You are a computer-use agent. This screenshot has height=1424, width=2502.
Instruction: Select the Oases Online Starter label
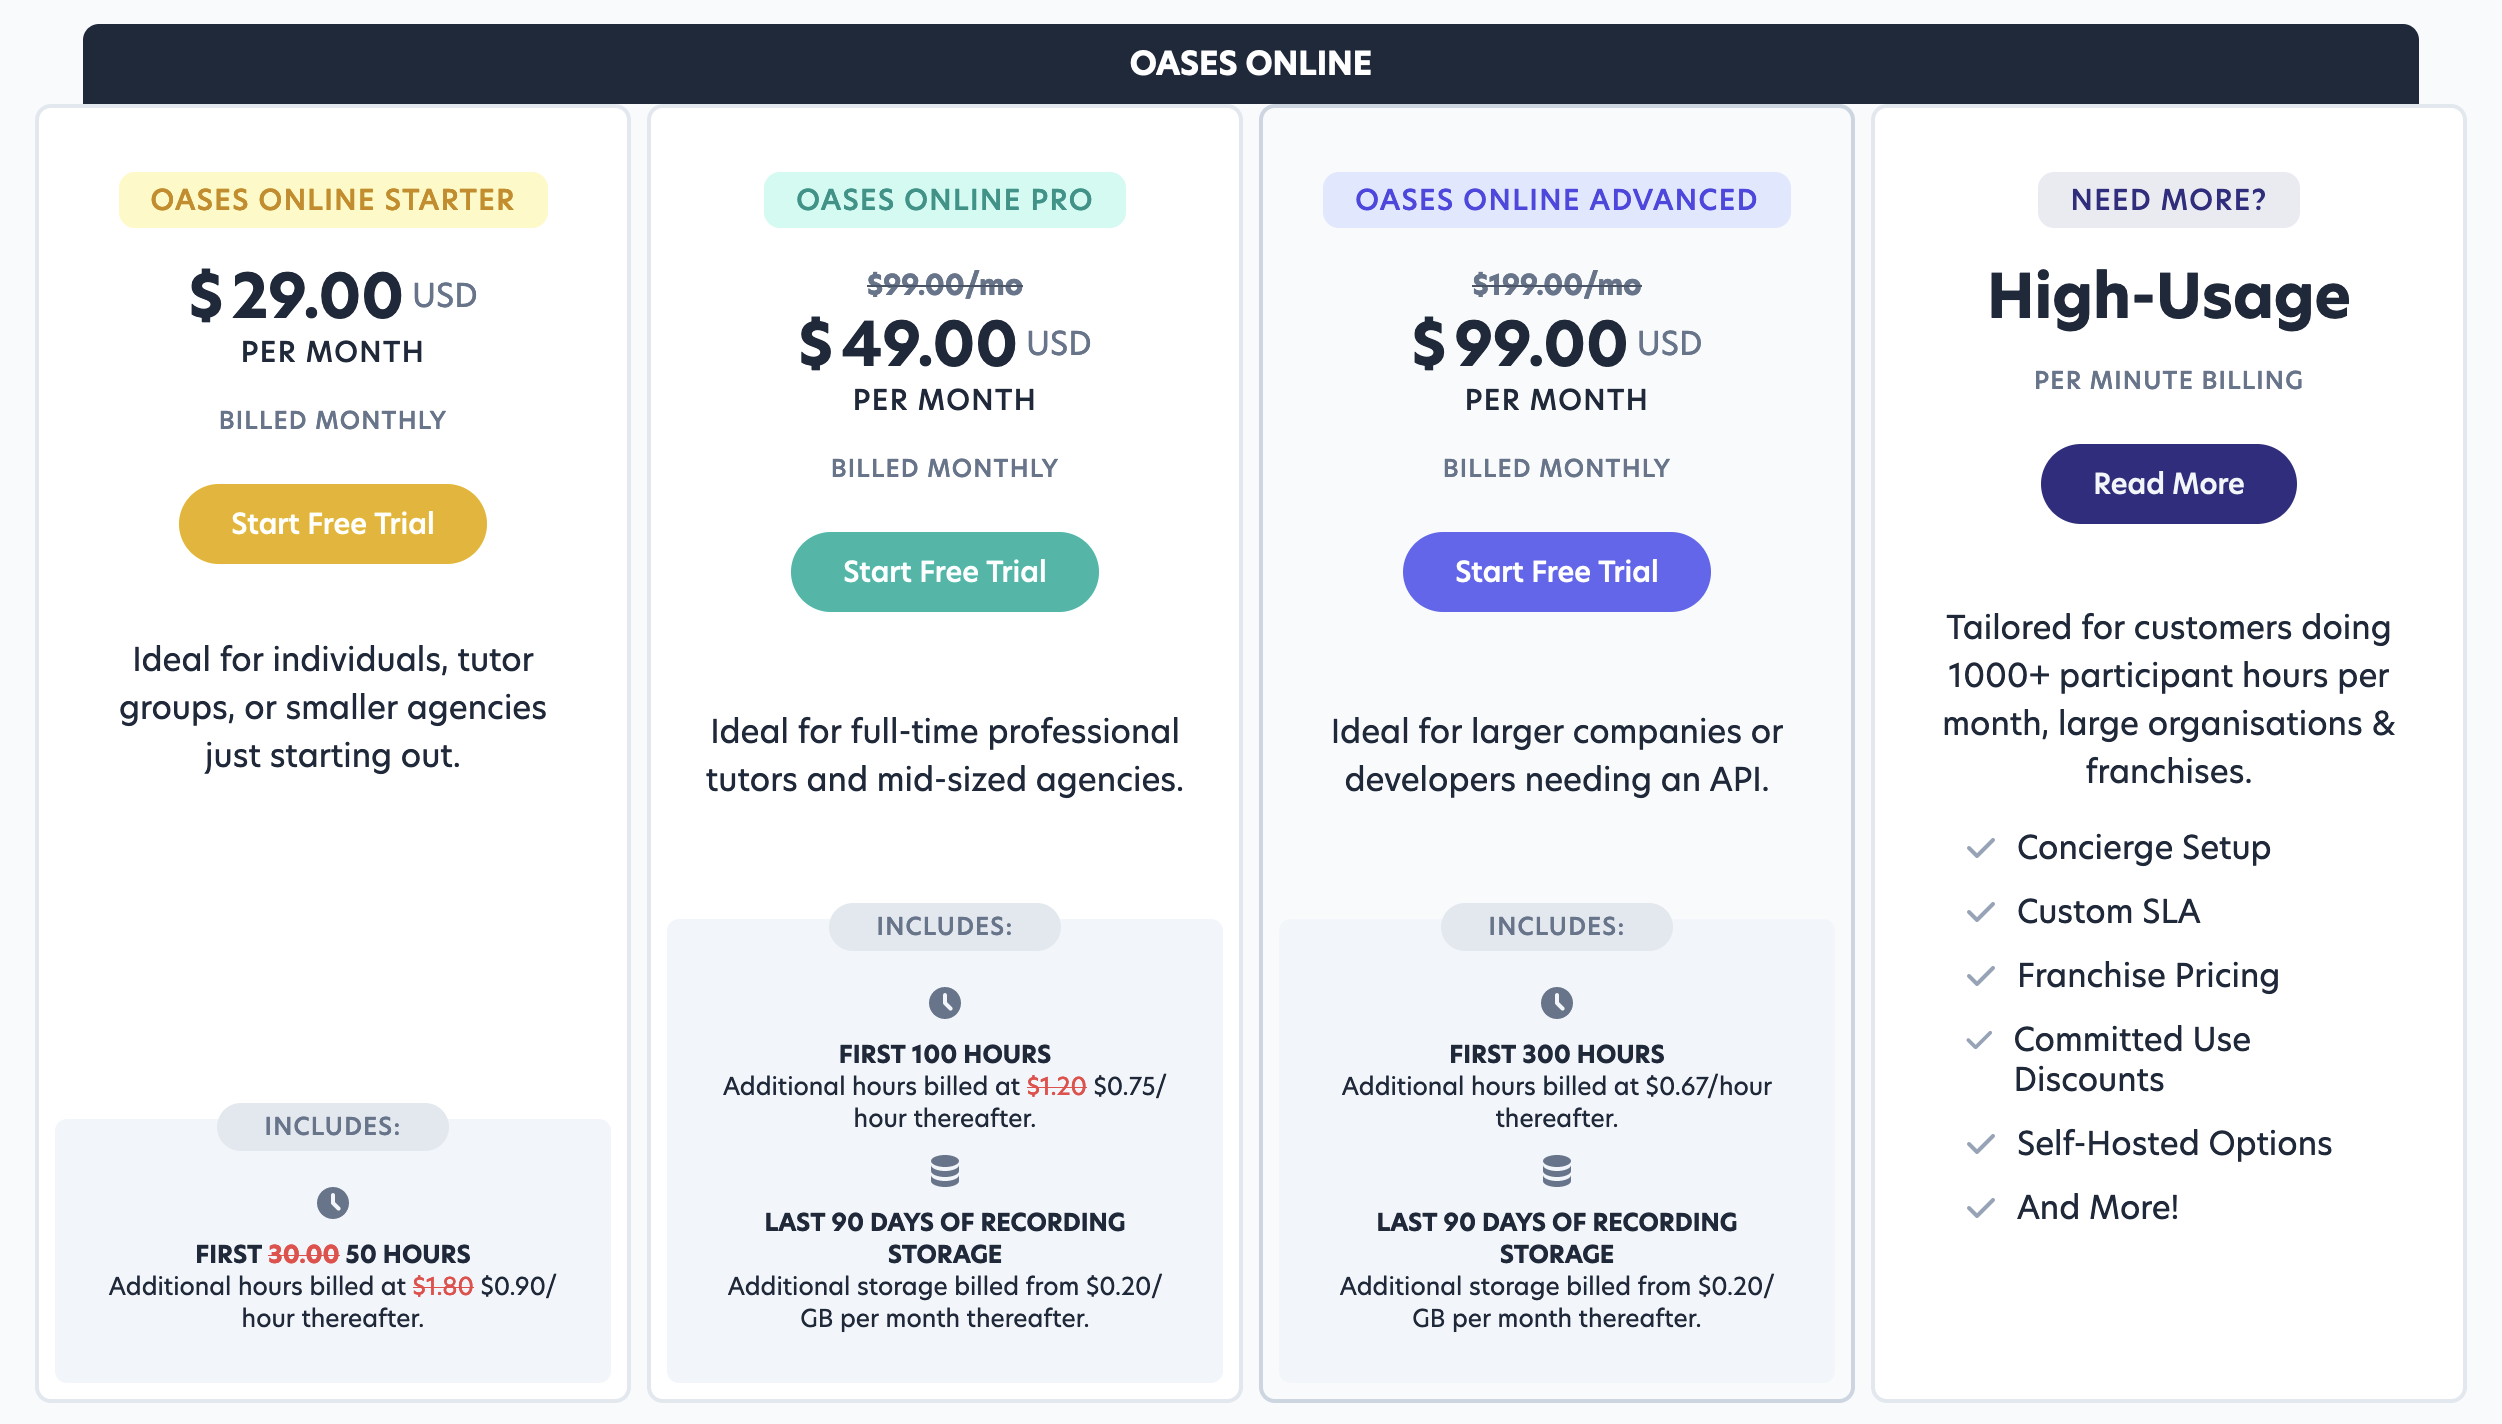click(x=333, y=200)
